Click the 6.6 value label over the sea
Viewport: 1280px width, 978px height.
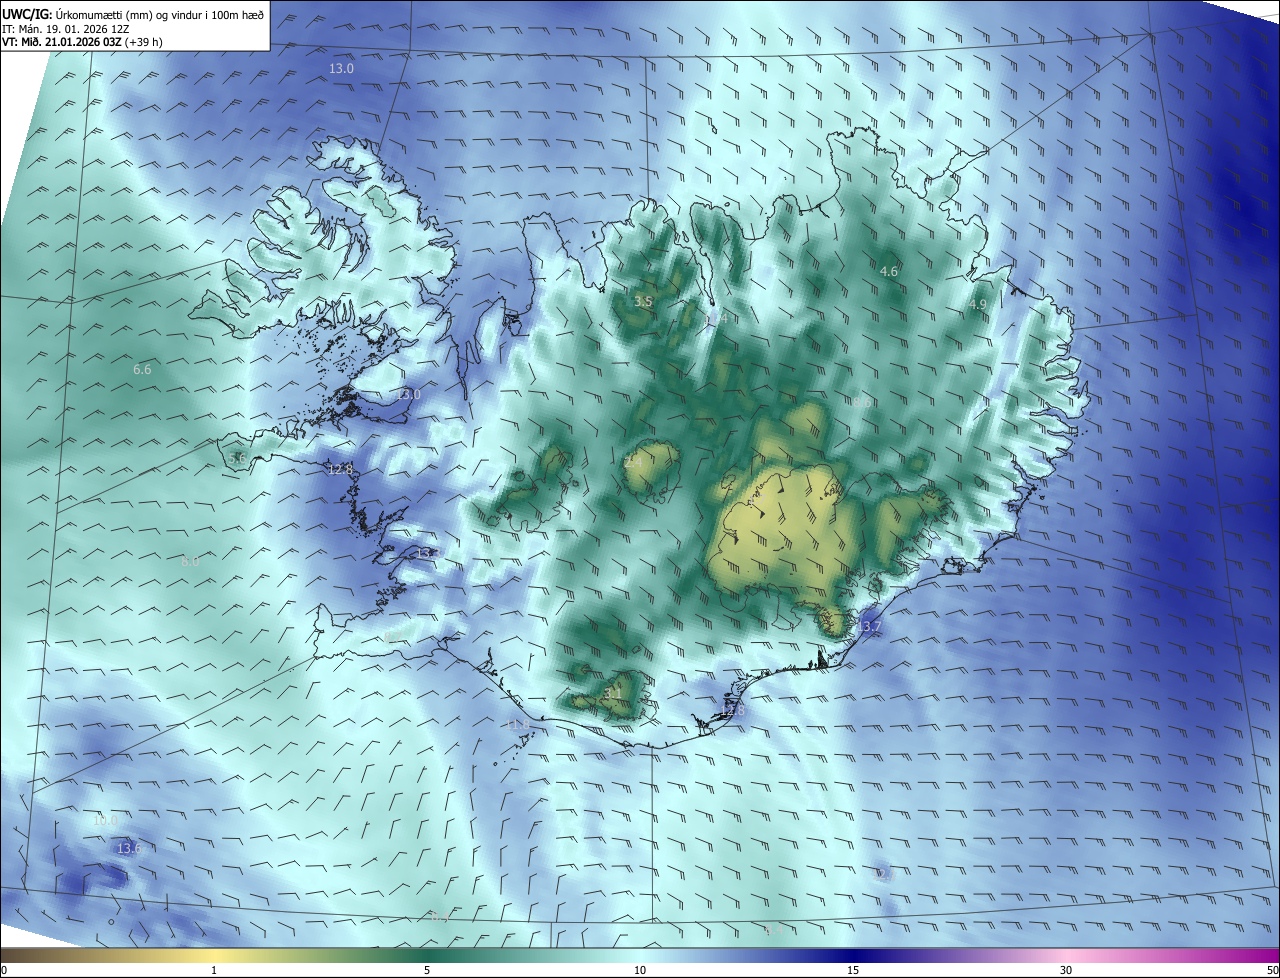click(142, 369)
